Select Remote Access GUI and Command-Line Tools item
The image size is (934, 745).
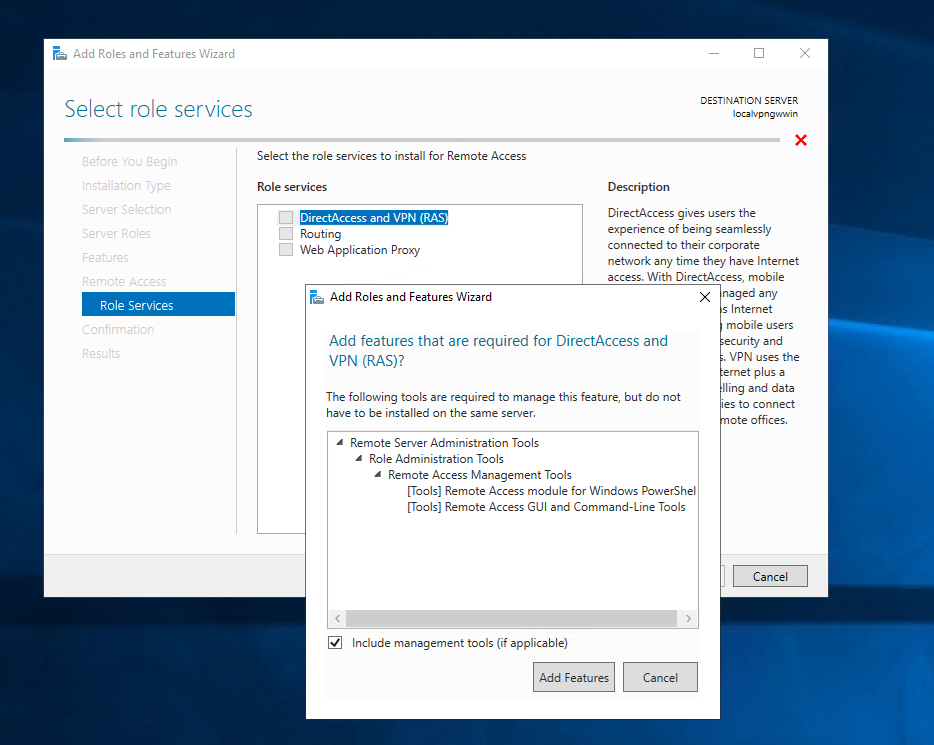(x=546, y=507)
